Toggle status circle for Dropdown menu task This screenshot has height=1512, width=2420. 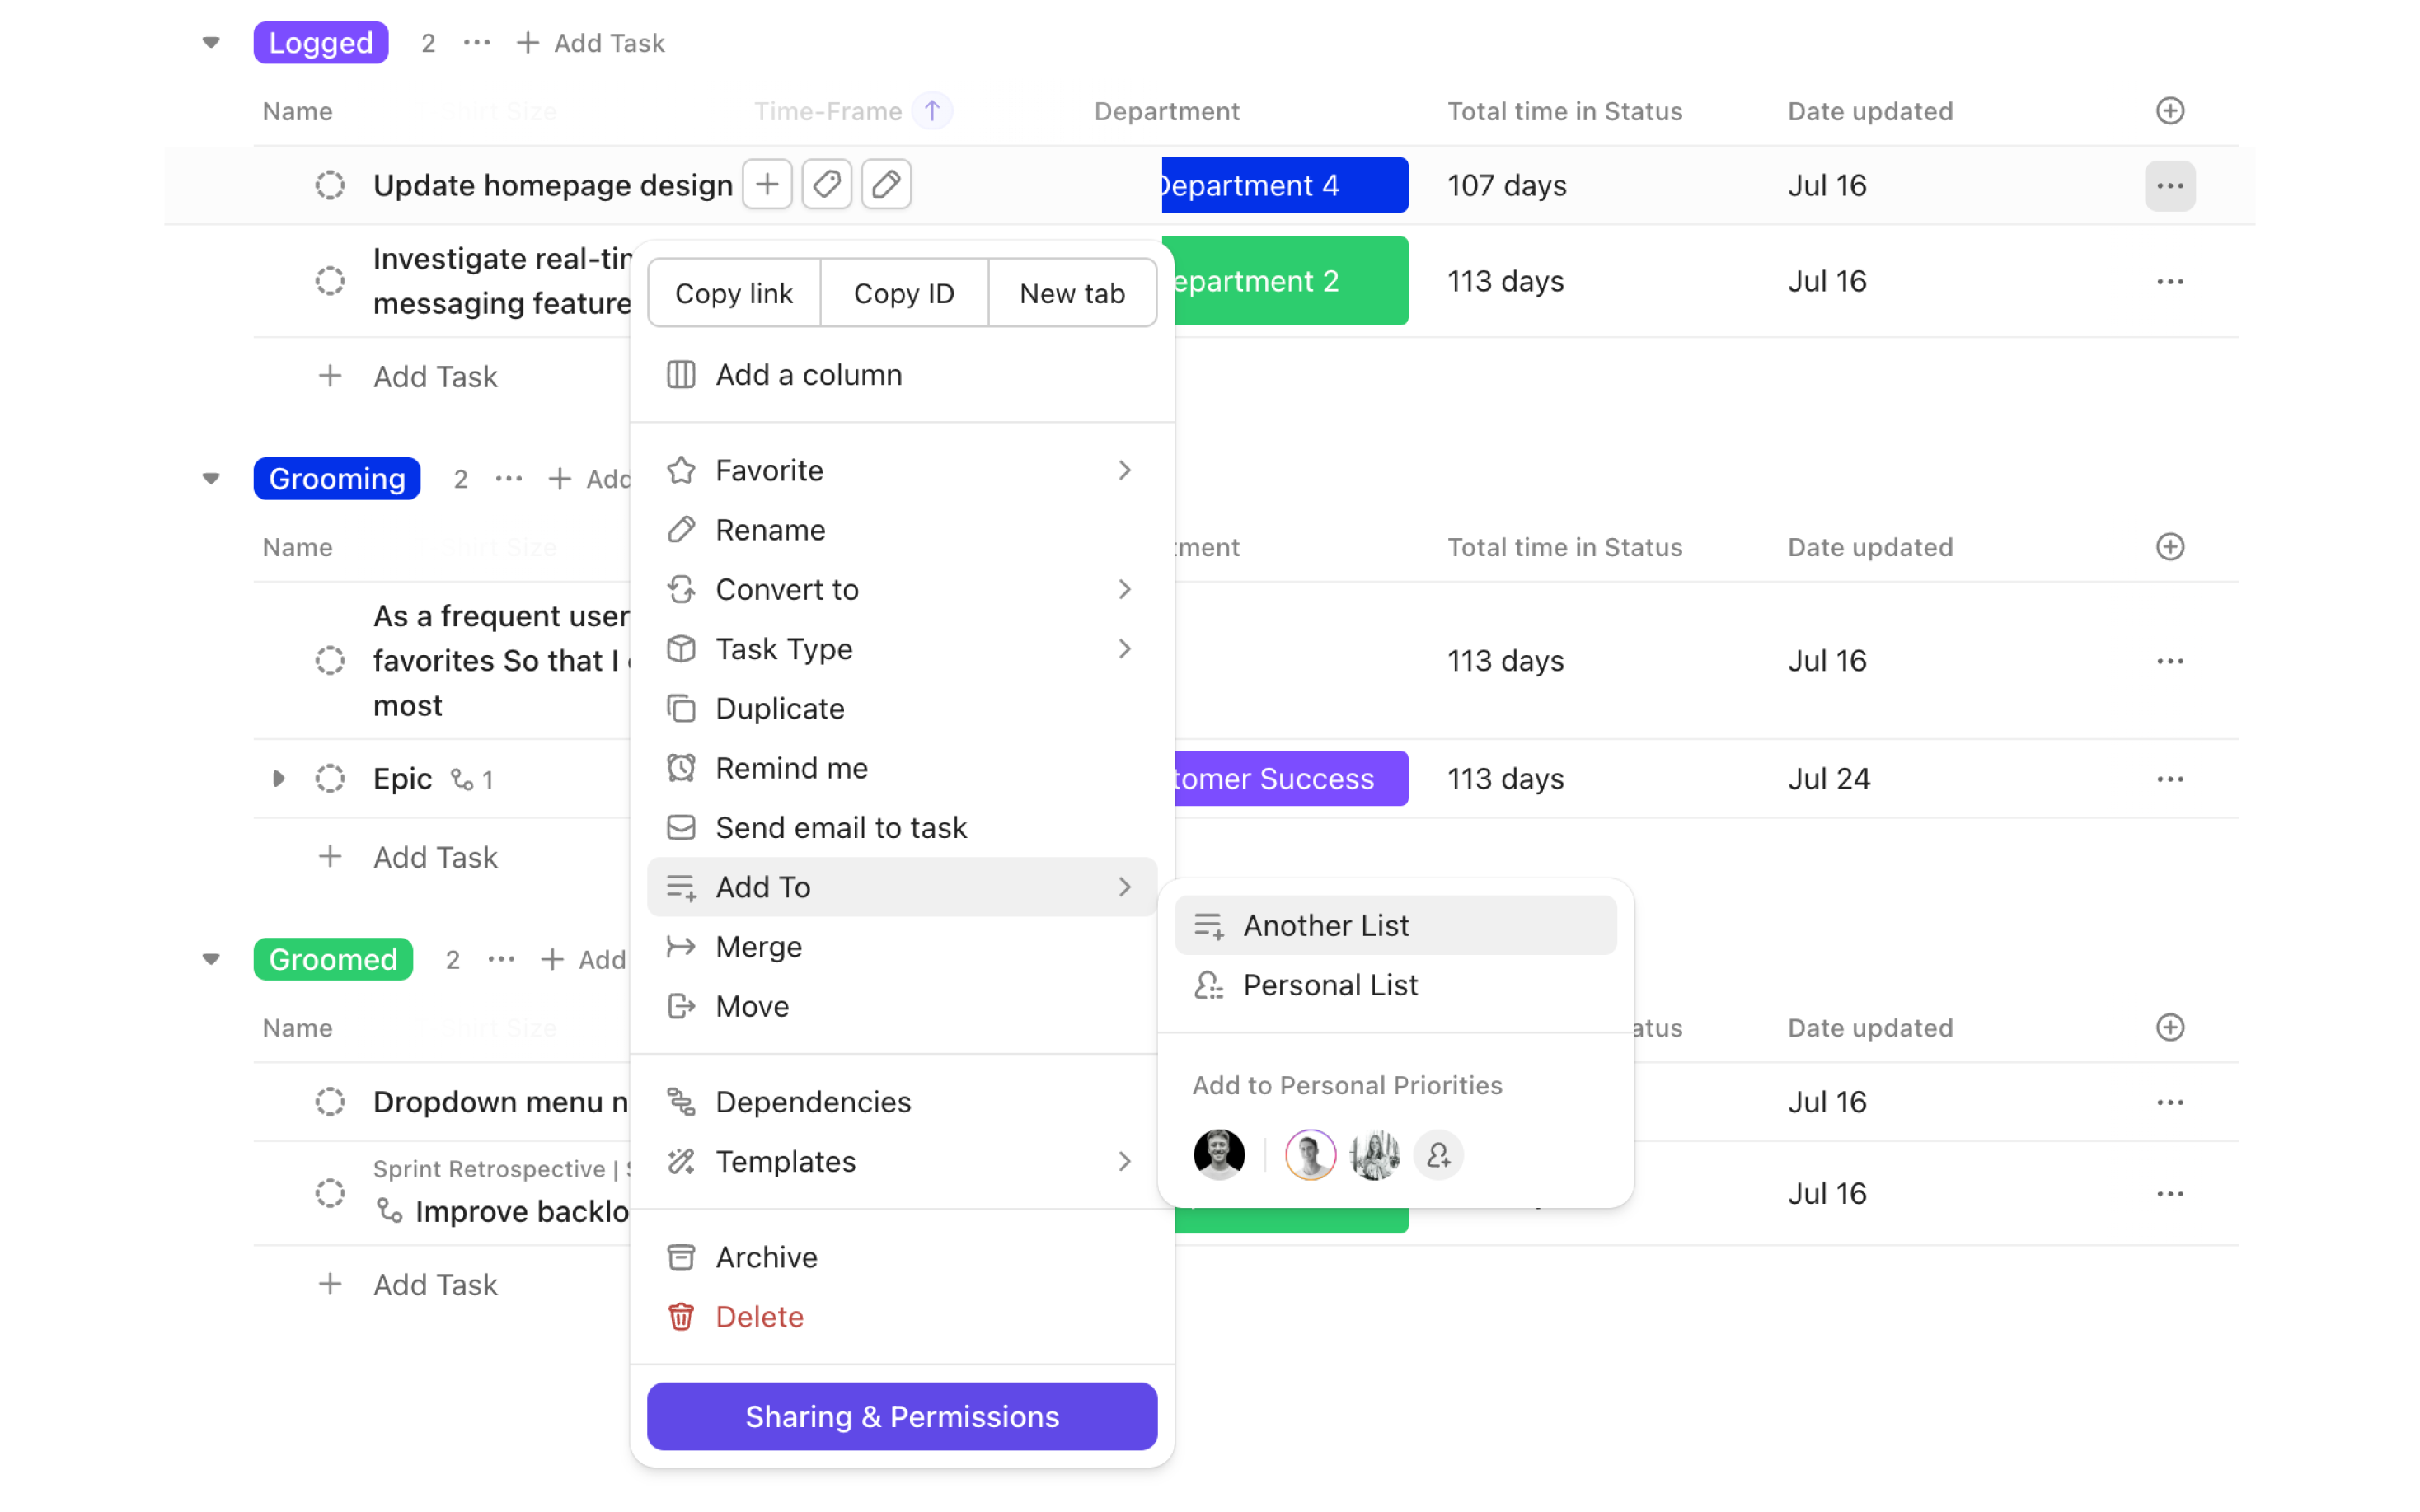330,1102
